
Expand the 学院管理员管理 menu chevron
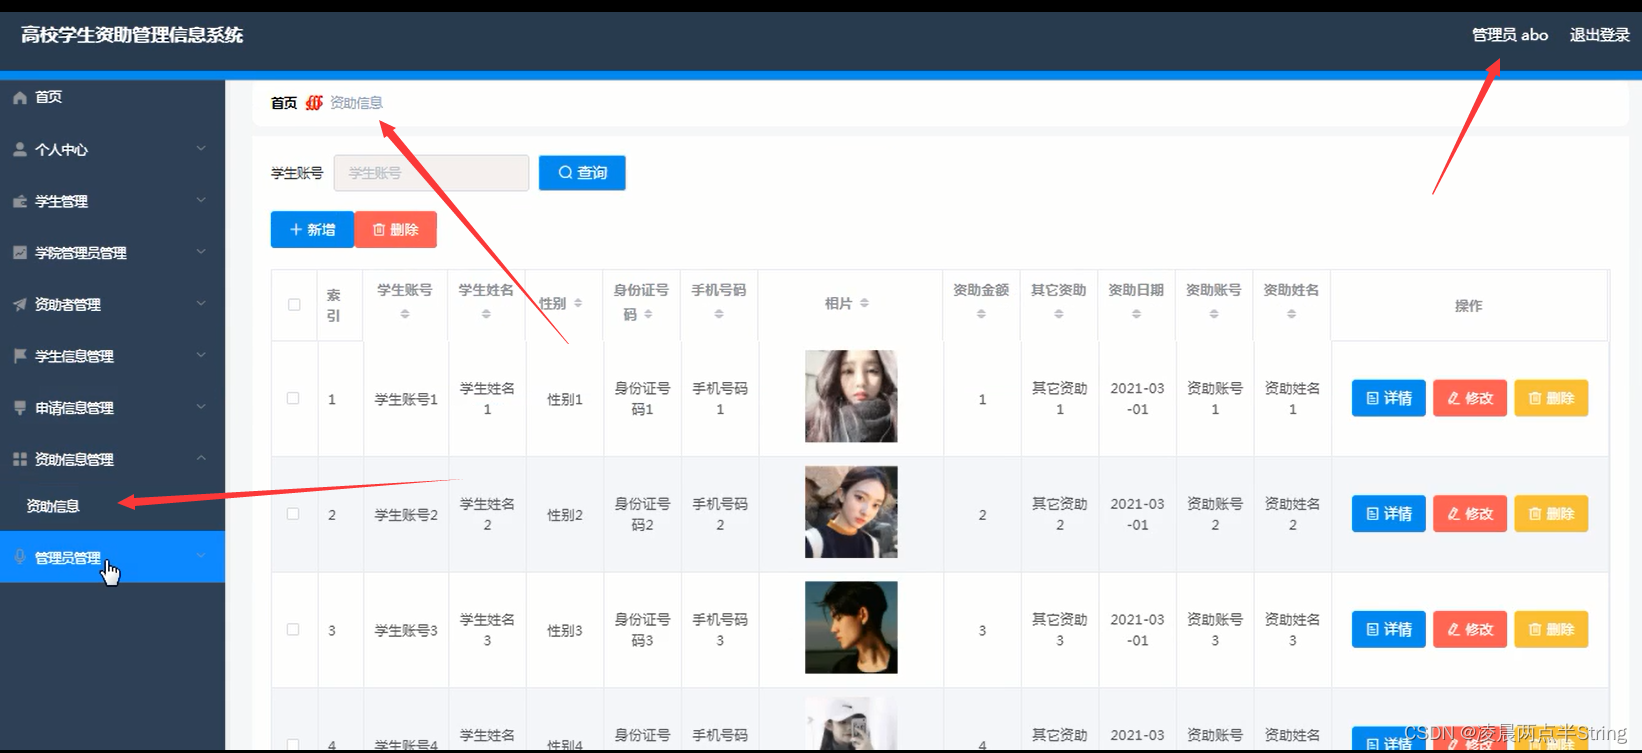tap(201, 252)
